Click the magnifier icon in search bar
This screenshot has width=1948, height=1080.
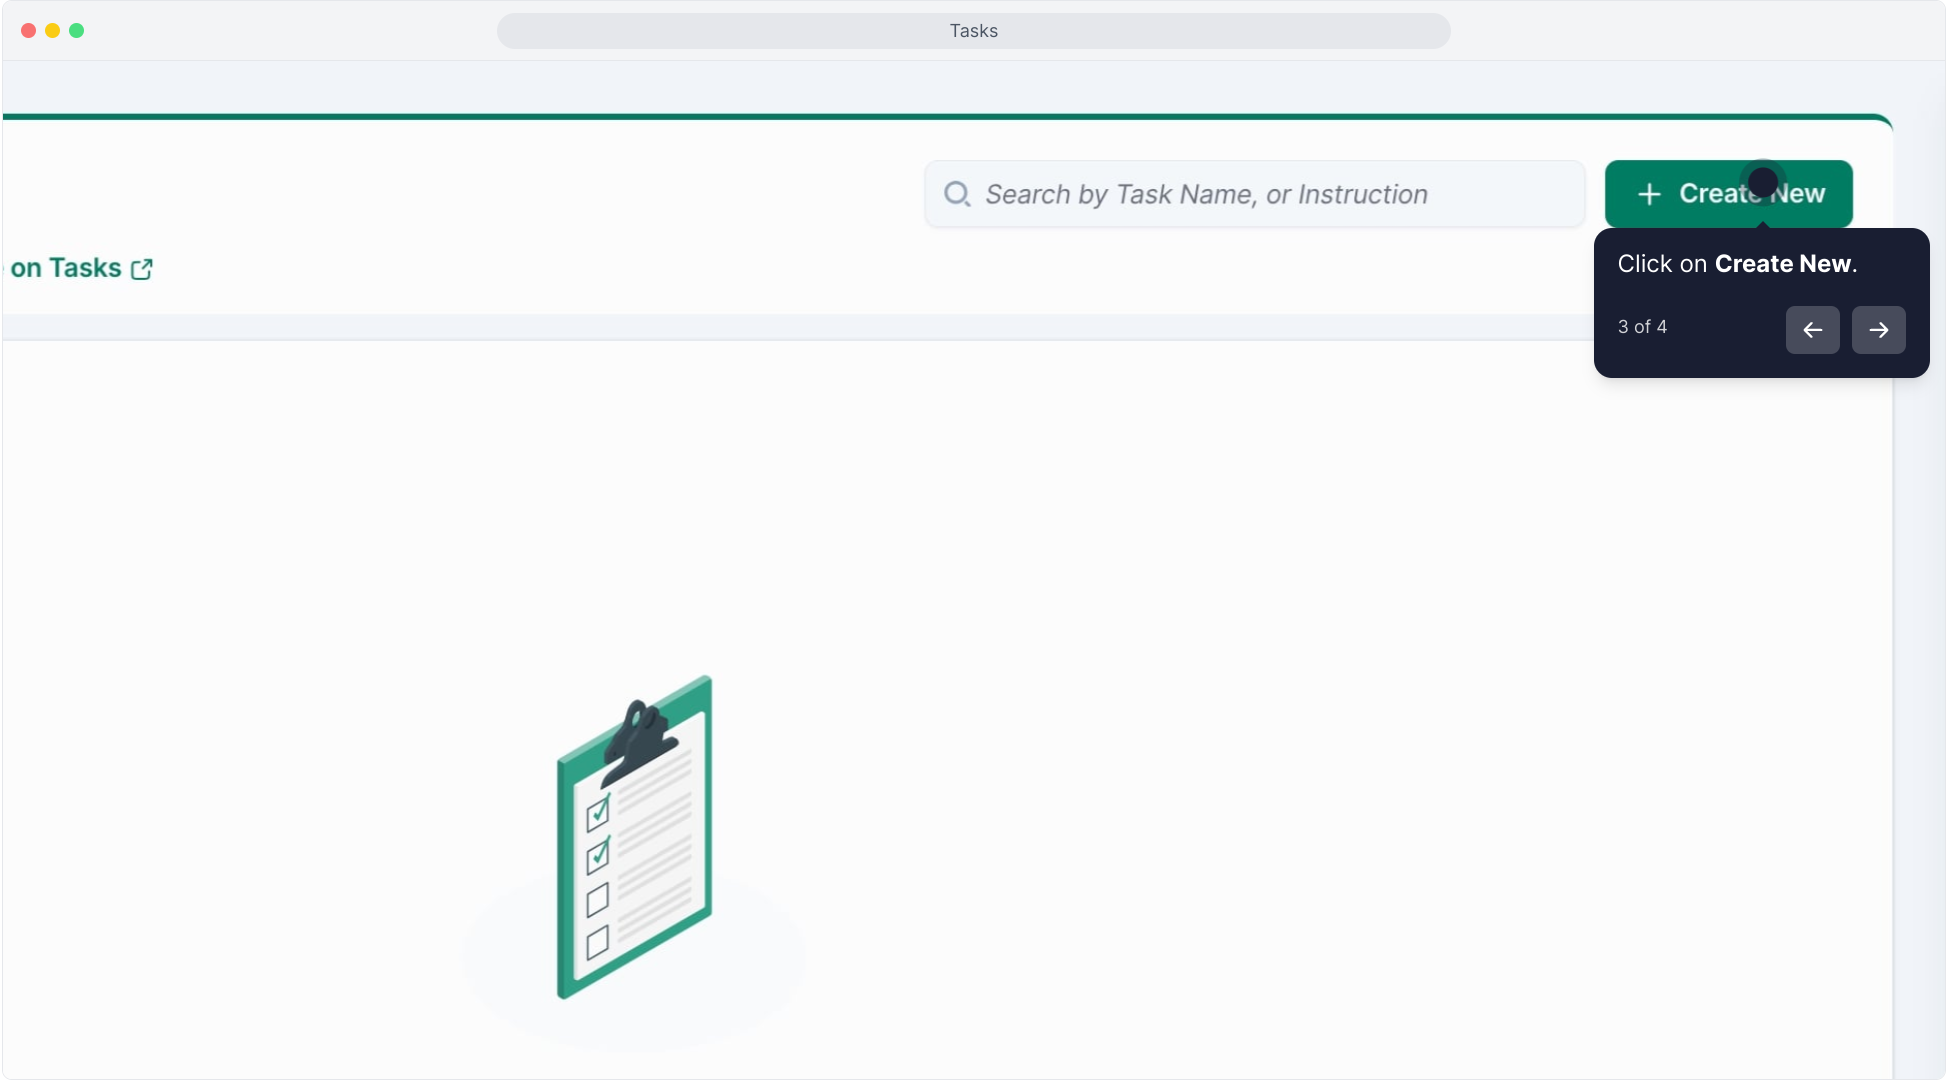957,194
